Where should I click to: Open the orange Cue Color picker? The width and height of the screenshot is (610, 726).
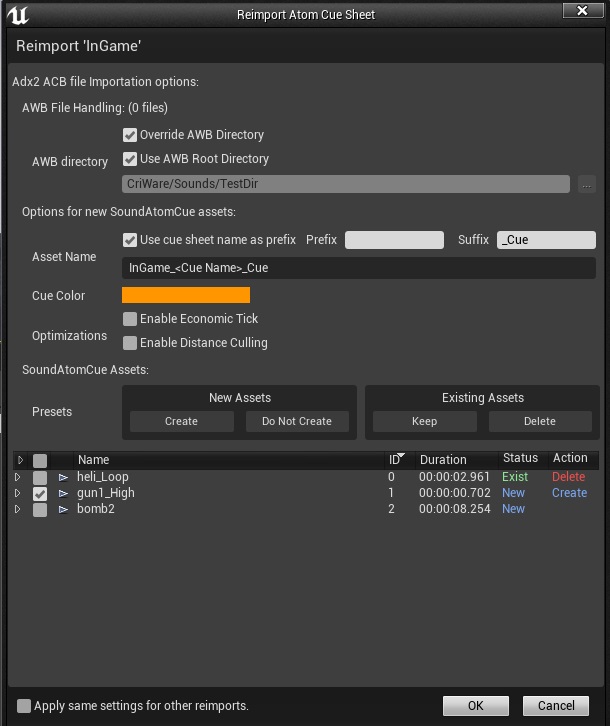(186, 295)
